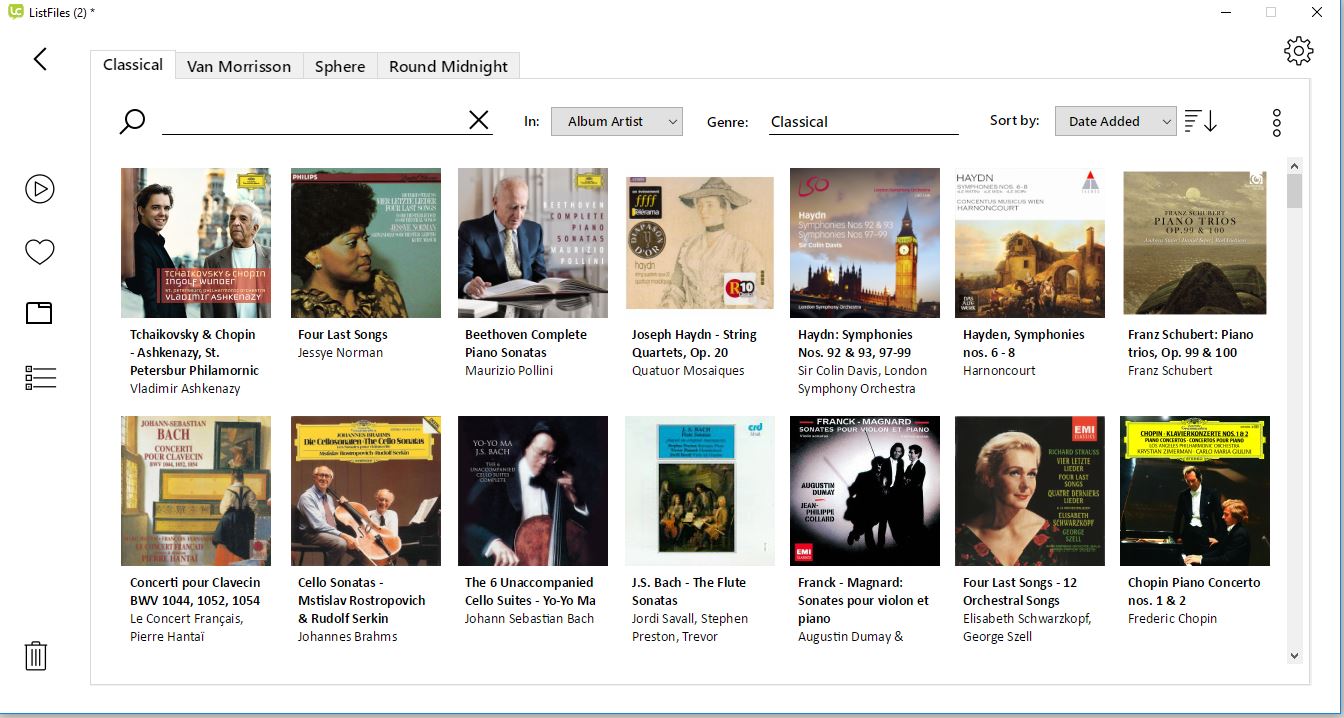This screenshot has height=718, width=1344.
Task: Click the trash bin icon
Action: (36, 656)
